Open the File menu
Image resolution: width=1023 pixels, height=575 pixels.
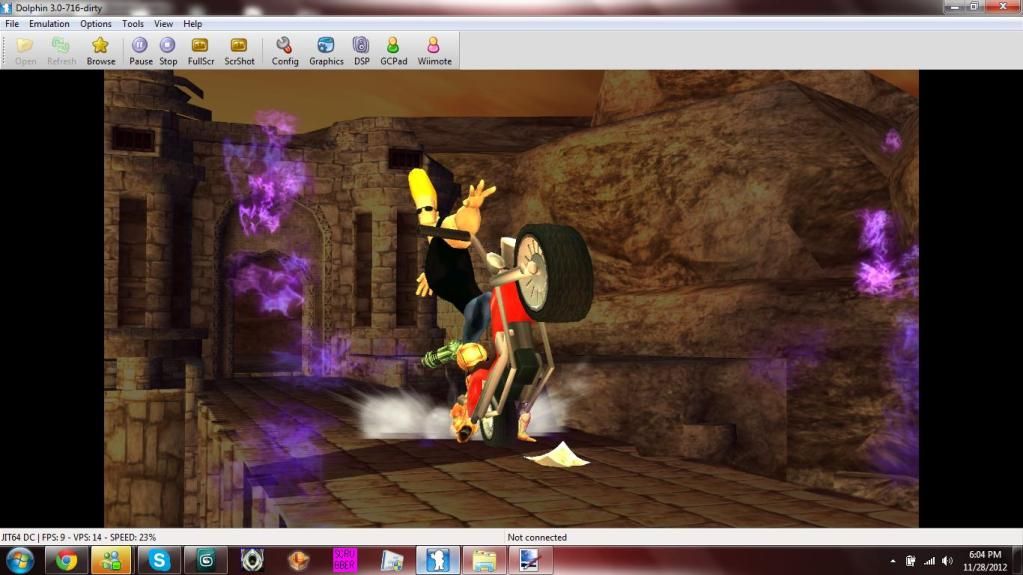(12, 23)
